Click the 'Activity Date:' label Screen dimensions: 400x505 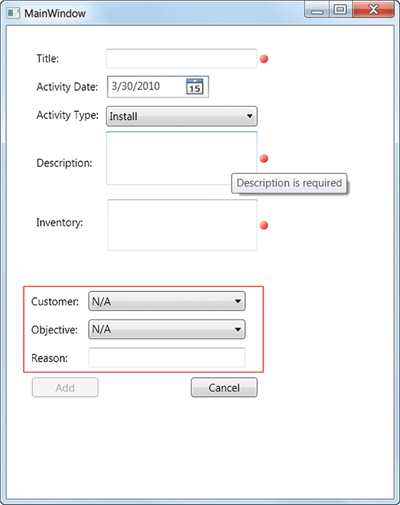coord(67,87)
